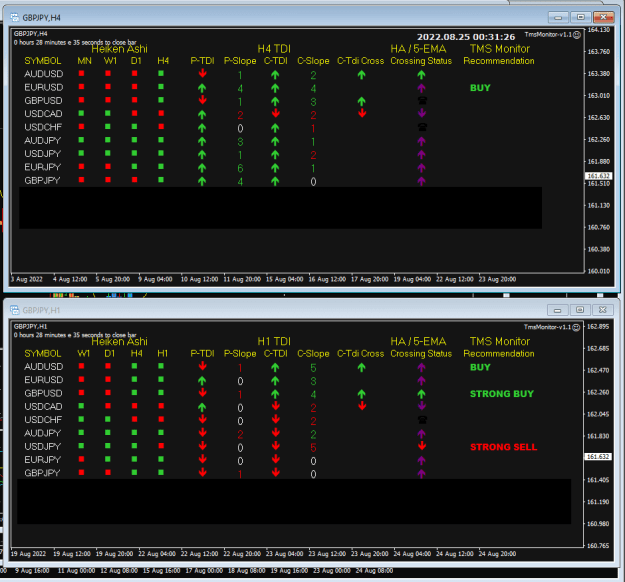The width and height of the screenshot is (625, 582).
Task: Click USDCAD purple down arrow in H1 window
Action: (422, 406)
